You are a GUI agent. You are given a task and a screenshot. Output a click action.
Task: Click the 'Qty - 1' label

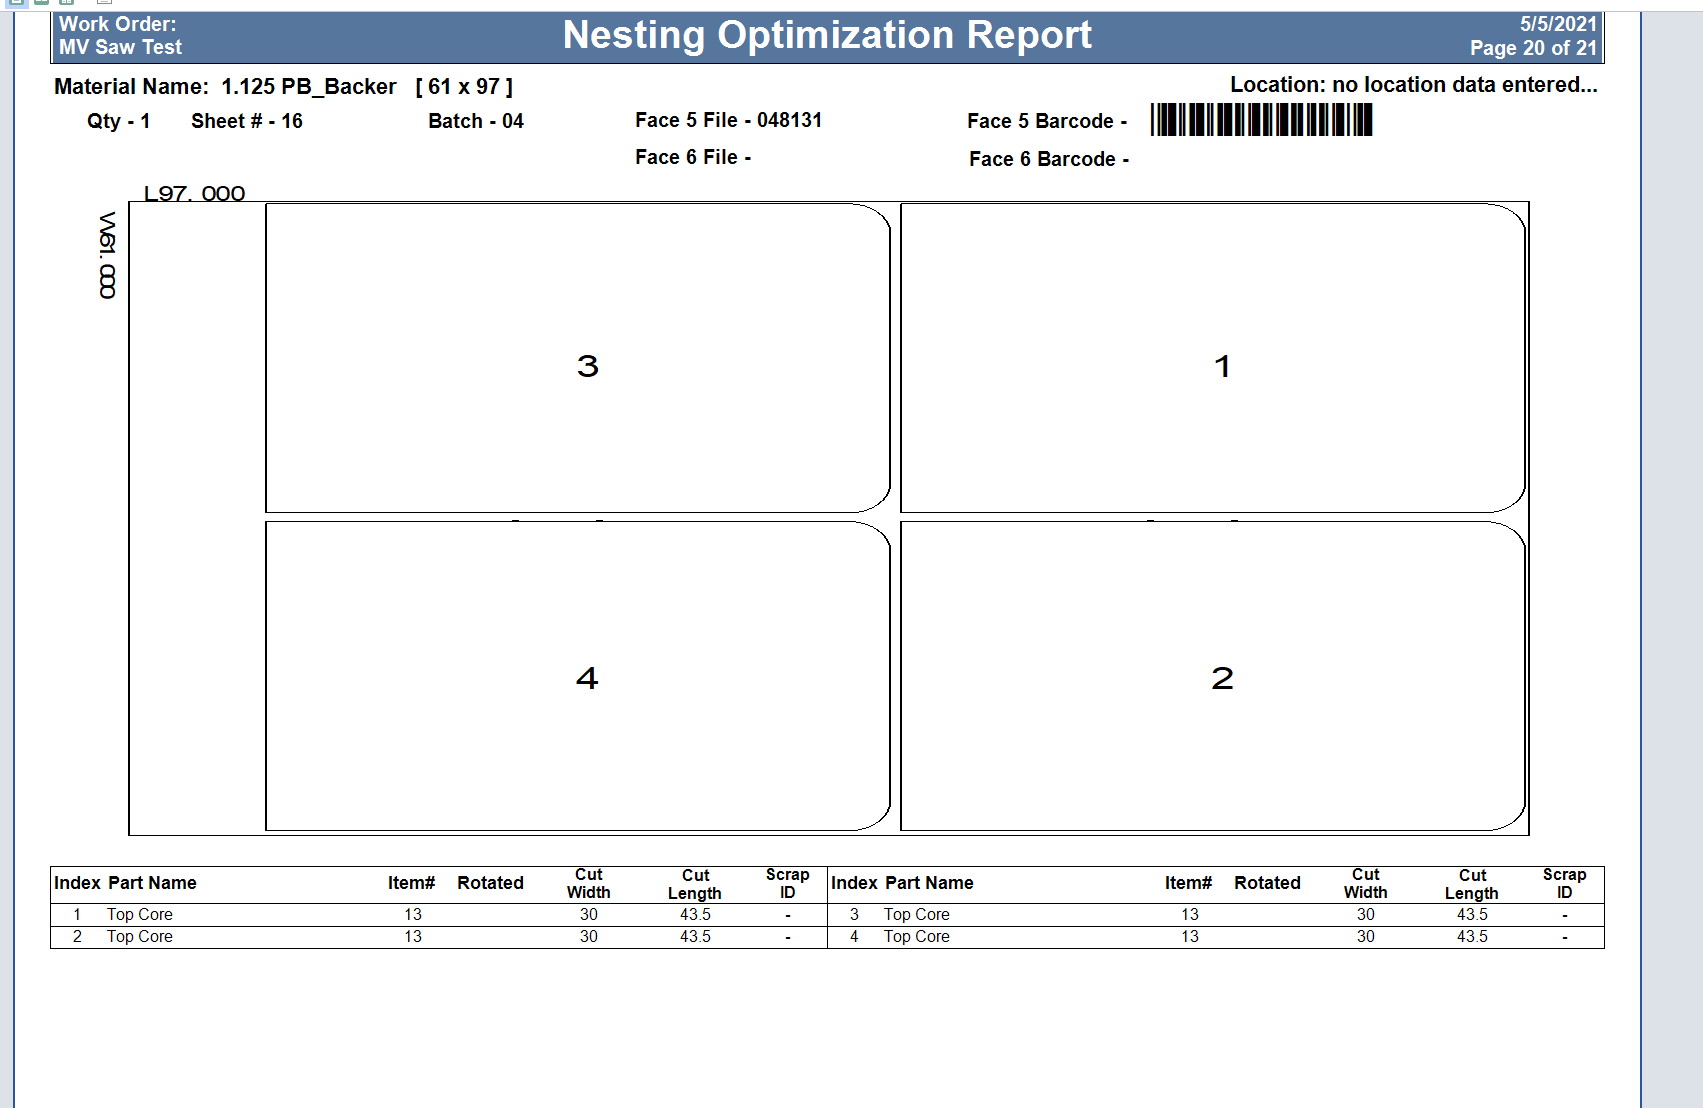pyautogui.click(x=118, y=121)
